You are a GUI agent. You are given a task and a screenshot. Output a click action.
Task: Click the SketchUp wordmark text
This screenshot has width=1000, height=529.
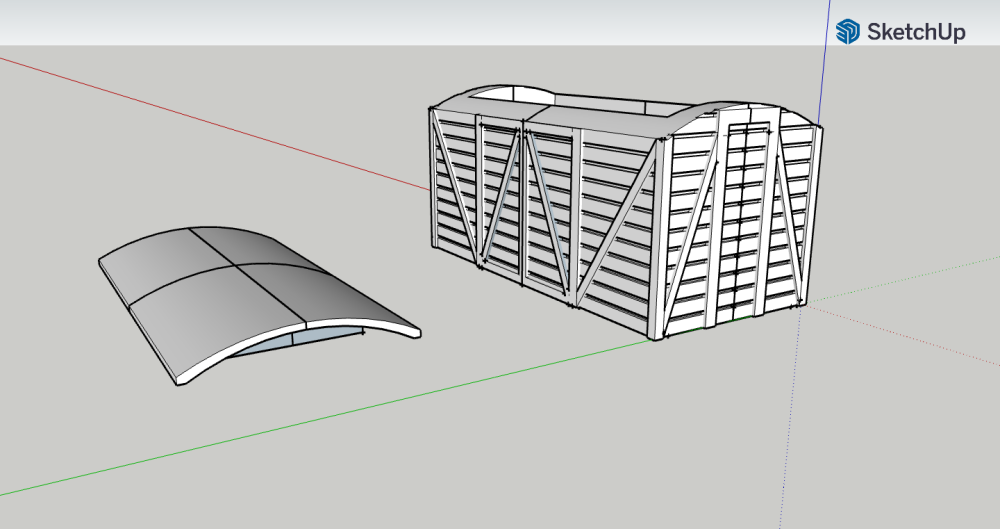(915, 32)
